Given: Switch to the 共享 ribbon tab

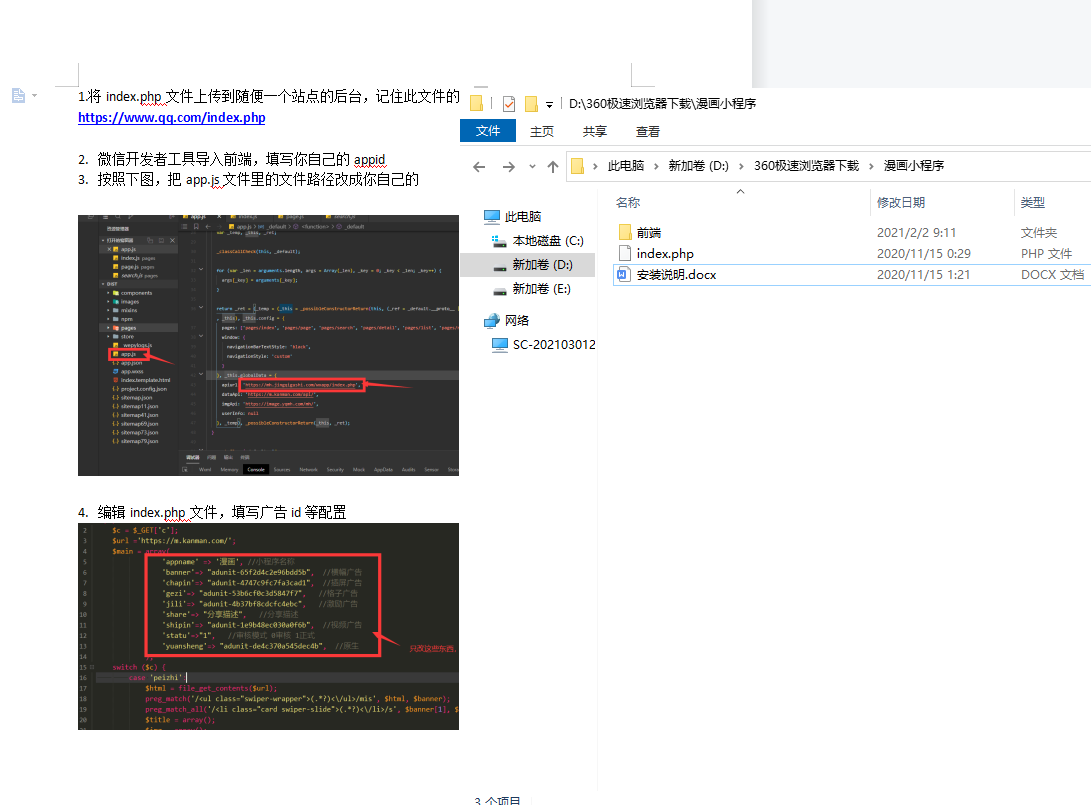Looking at the screenshot, I should pos(595,131).
